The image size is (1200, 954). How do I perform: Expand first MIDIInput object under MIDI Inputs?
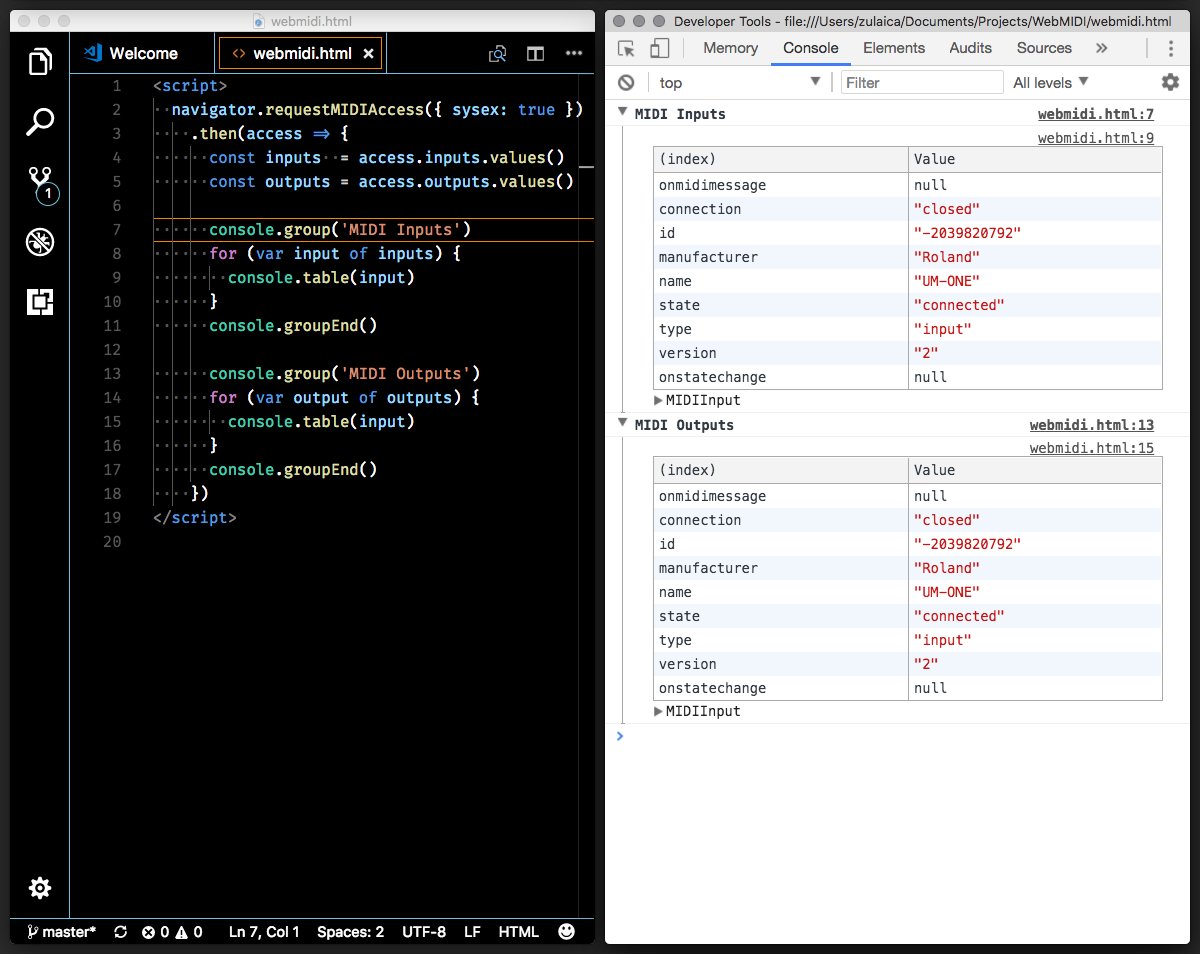coord(658,400)
